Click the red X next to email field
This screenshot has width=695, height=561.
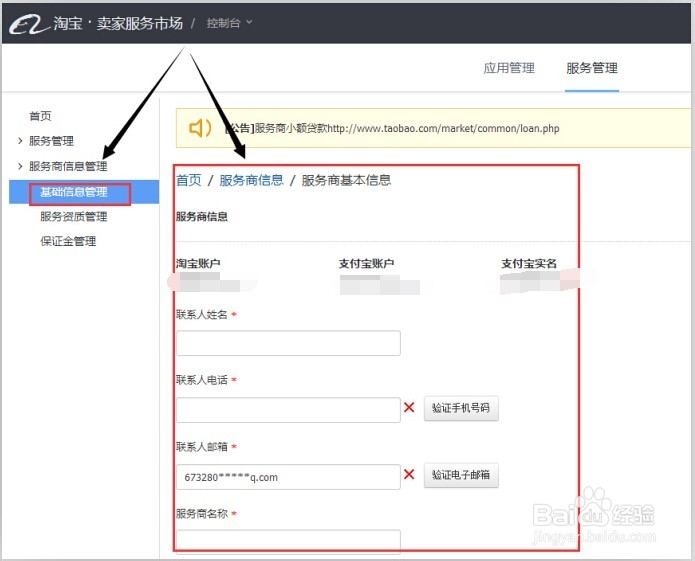pos(409,474)
